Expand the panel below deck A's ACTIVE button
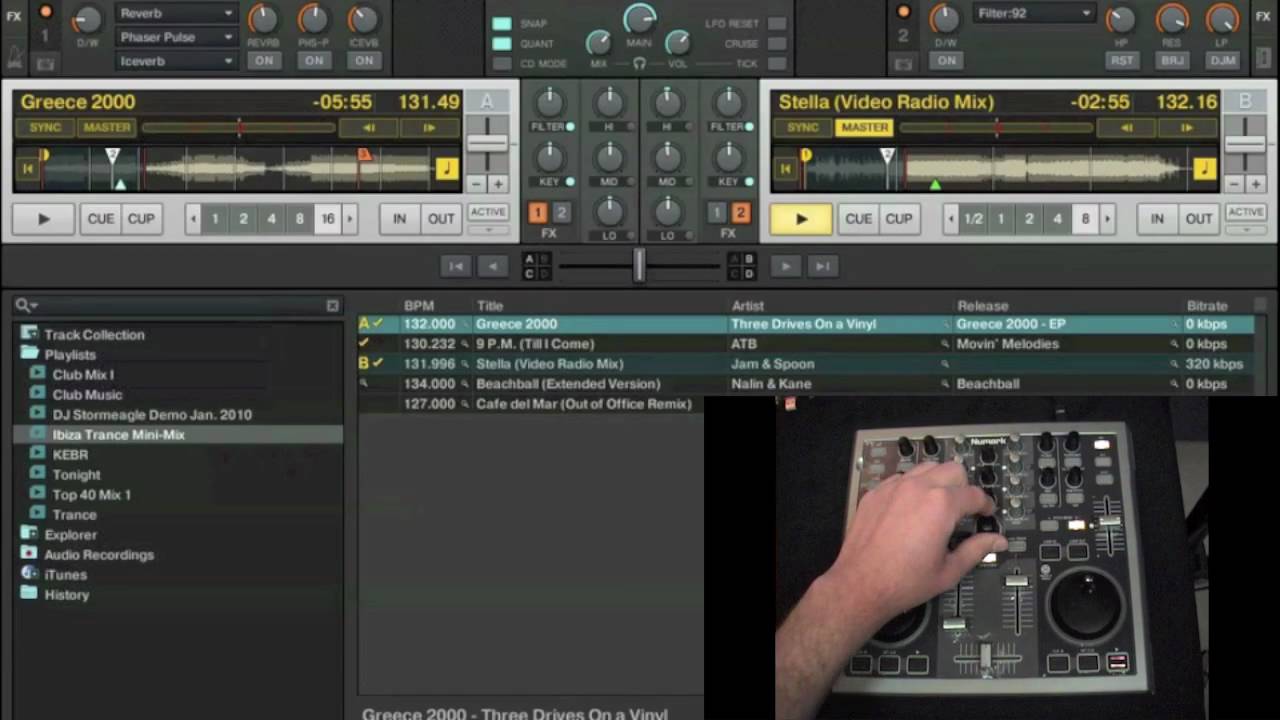 [488, 230]
